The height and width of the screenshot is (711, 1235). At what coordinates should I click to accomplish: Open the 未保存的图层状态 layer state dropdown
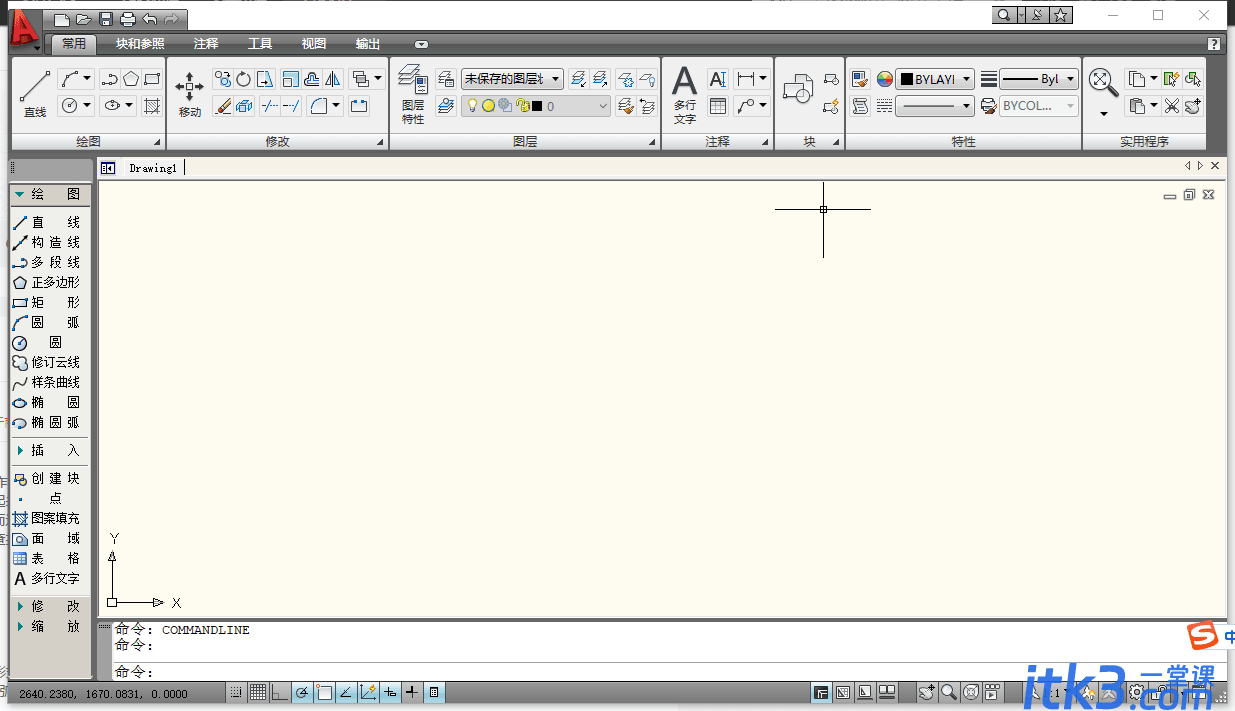(x=512, y=79)
